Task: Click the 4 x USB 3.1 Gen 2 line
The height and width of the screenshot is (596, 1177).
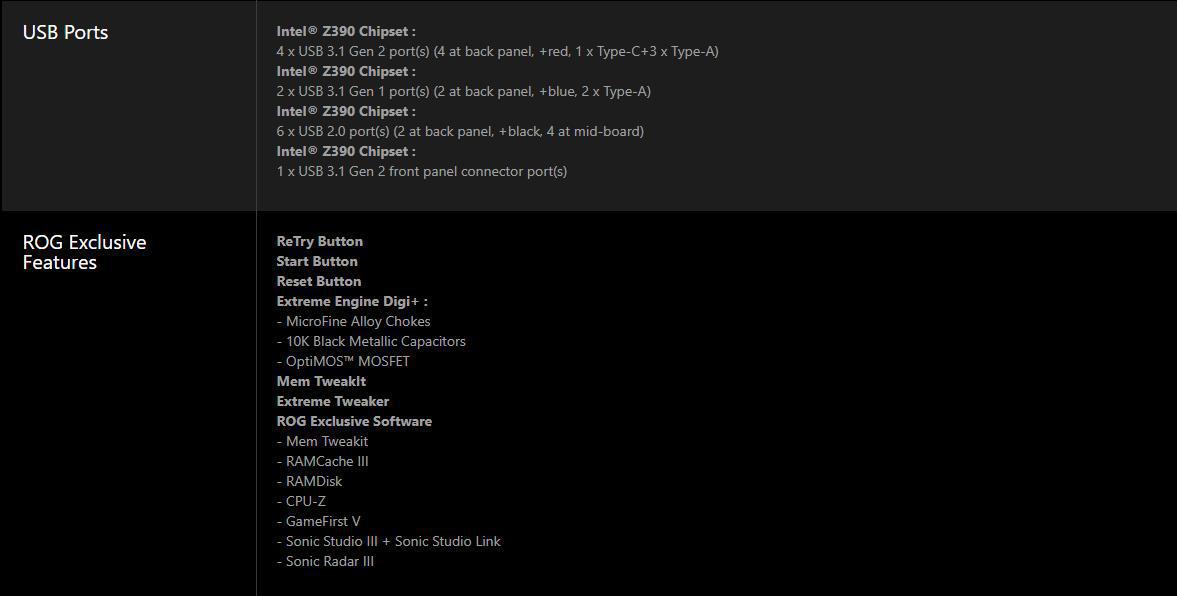Action: pos(498,52)
